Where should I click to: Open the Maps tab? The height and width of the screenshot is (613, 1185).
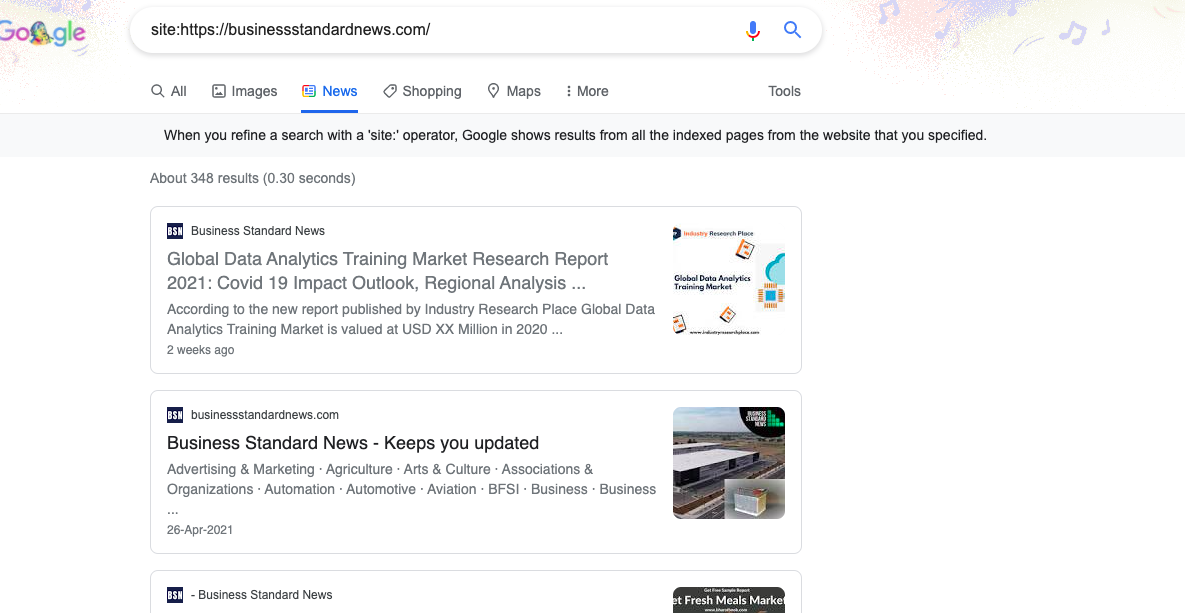pos(514,91)
